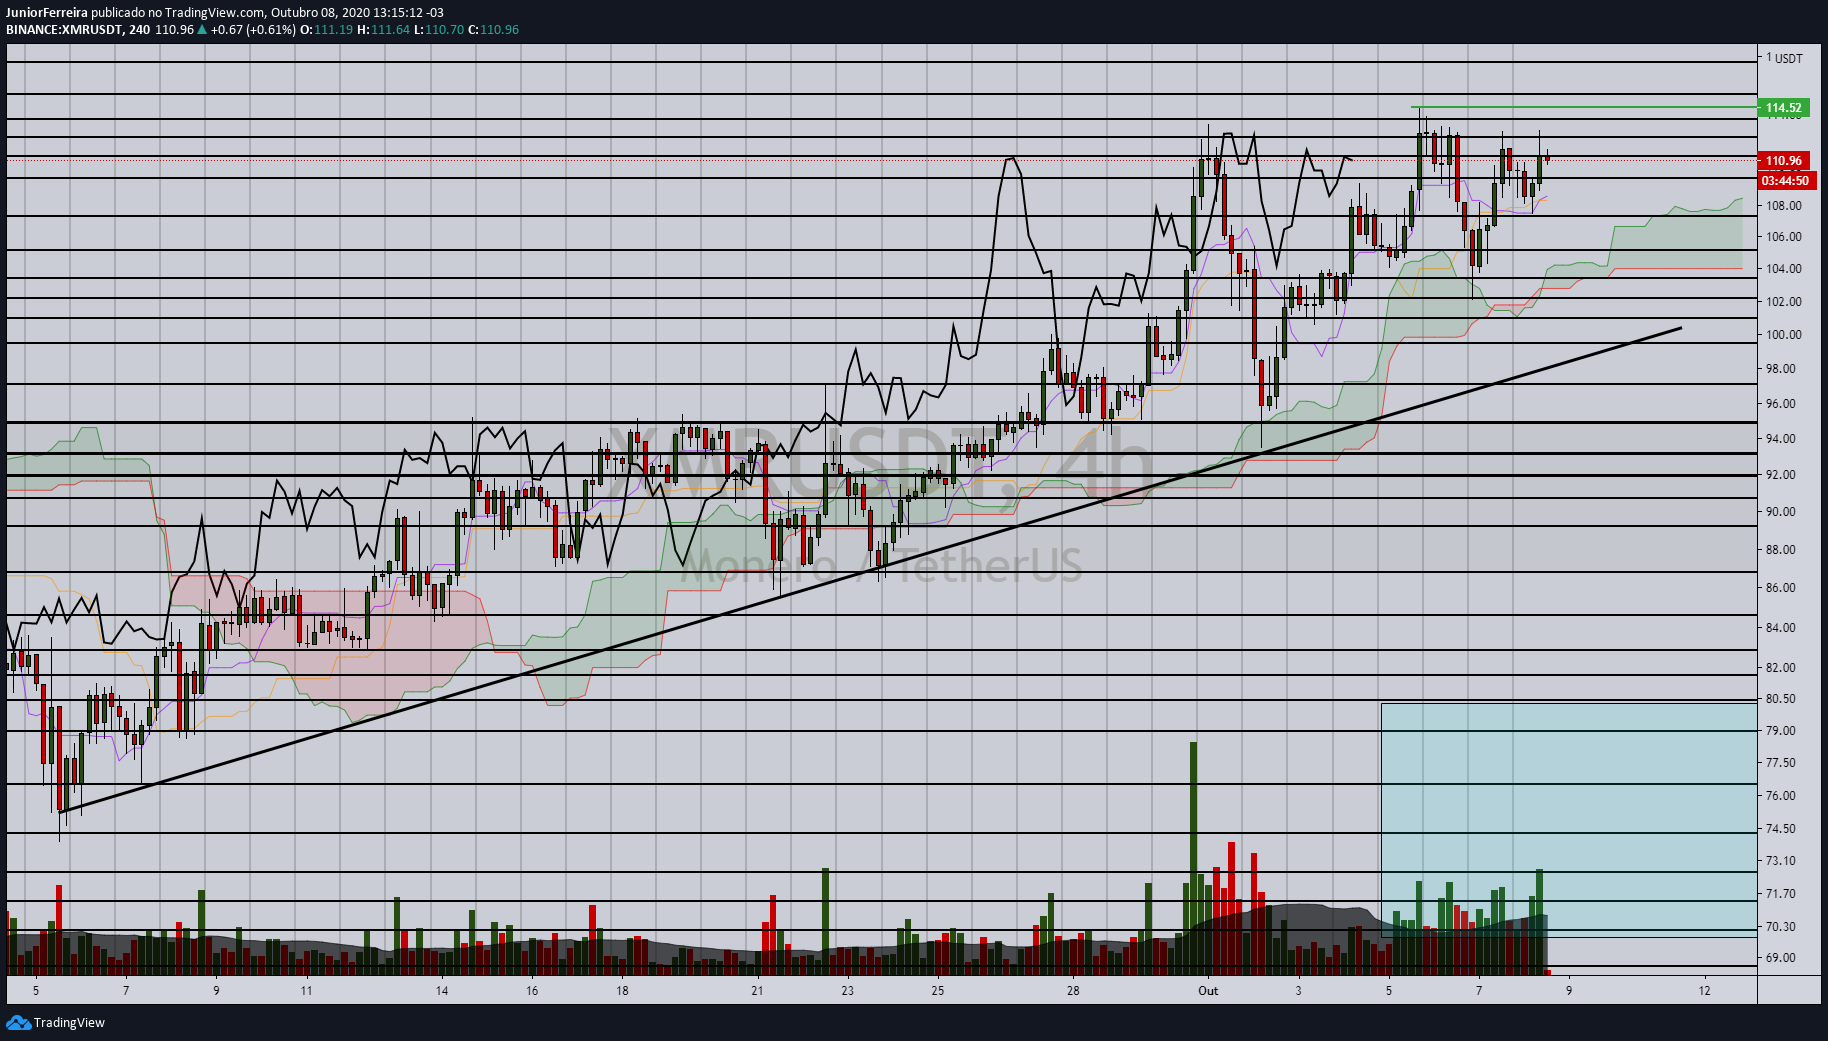Screen dimensions: 1828x1041
Task: Click the Out month label on time axis
Action: tap(1208, 991)
